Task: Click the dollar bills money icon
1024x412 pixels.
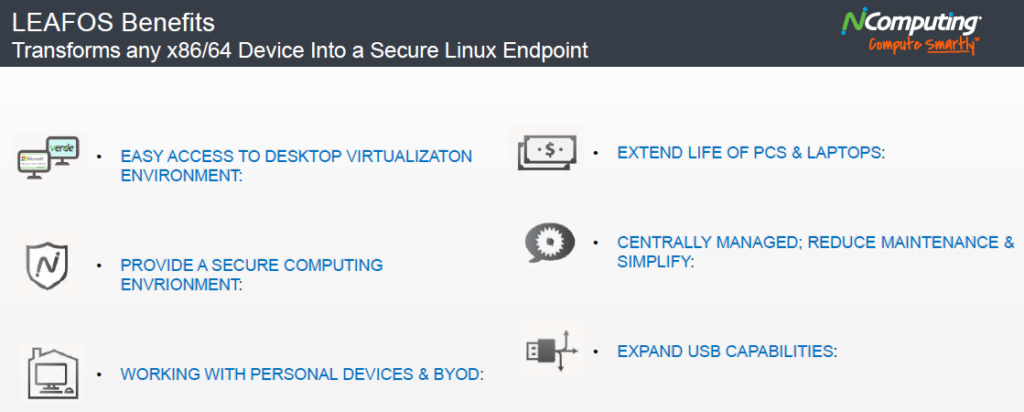Action: point(547,151)
